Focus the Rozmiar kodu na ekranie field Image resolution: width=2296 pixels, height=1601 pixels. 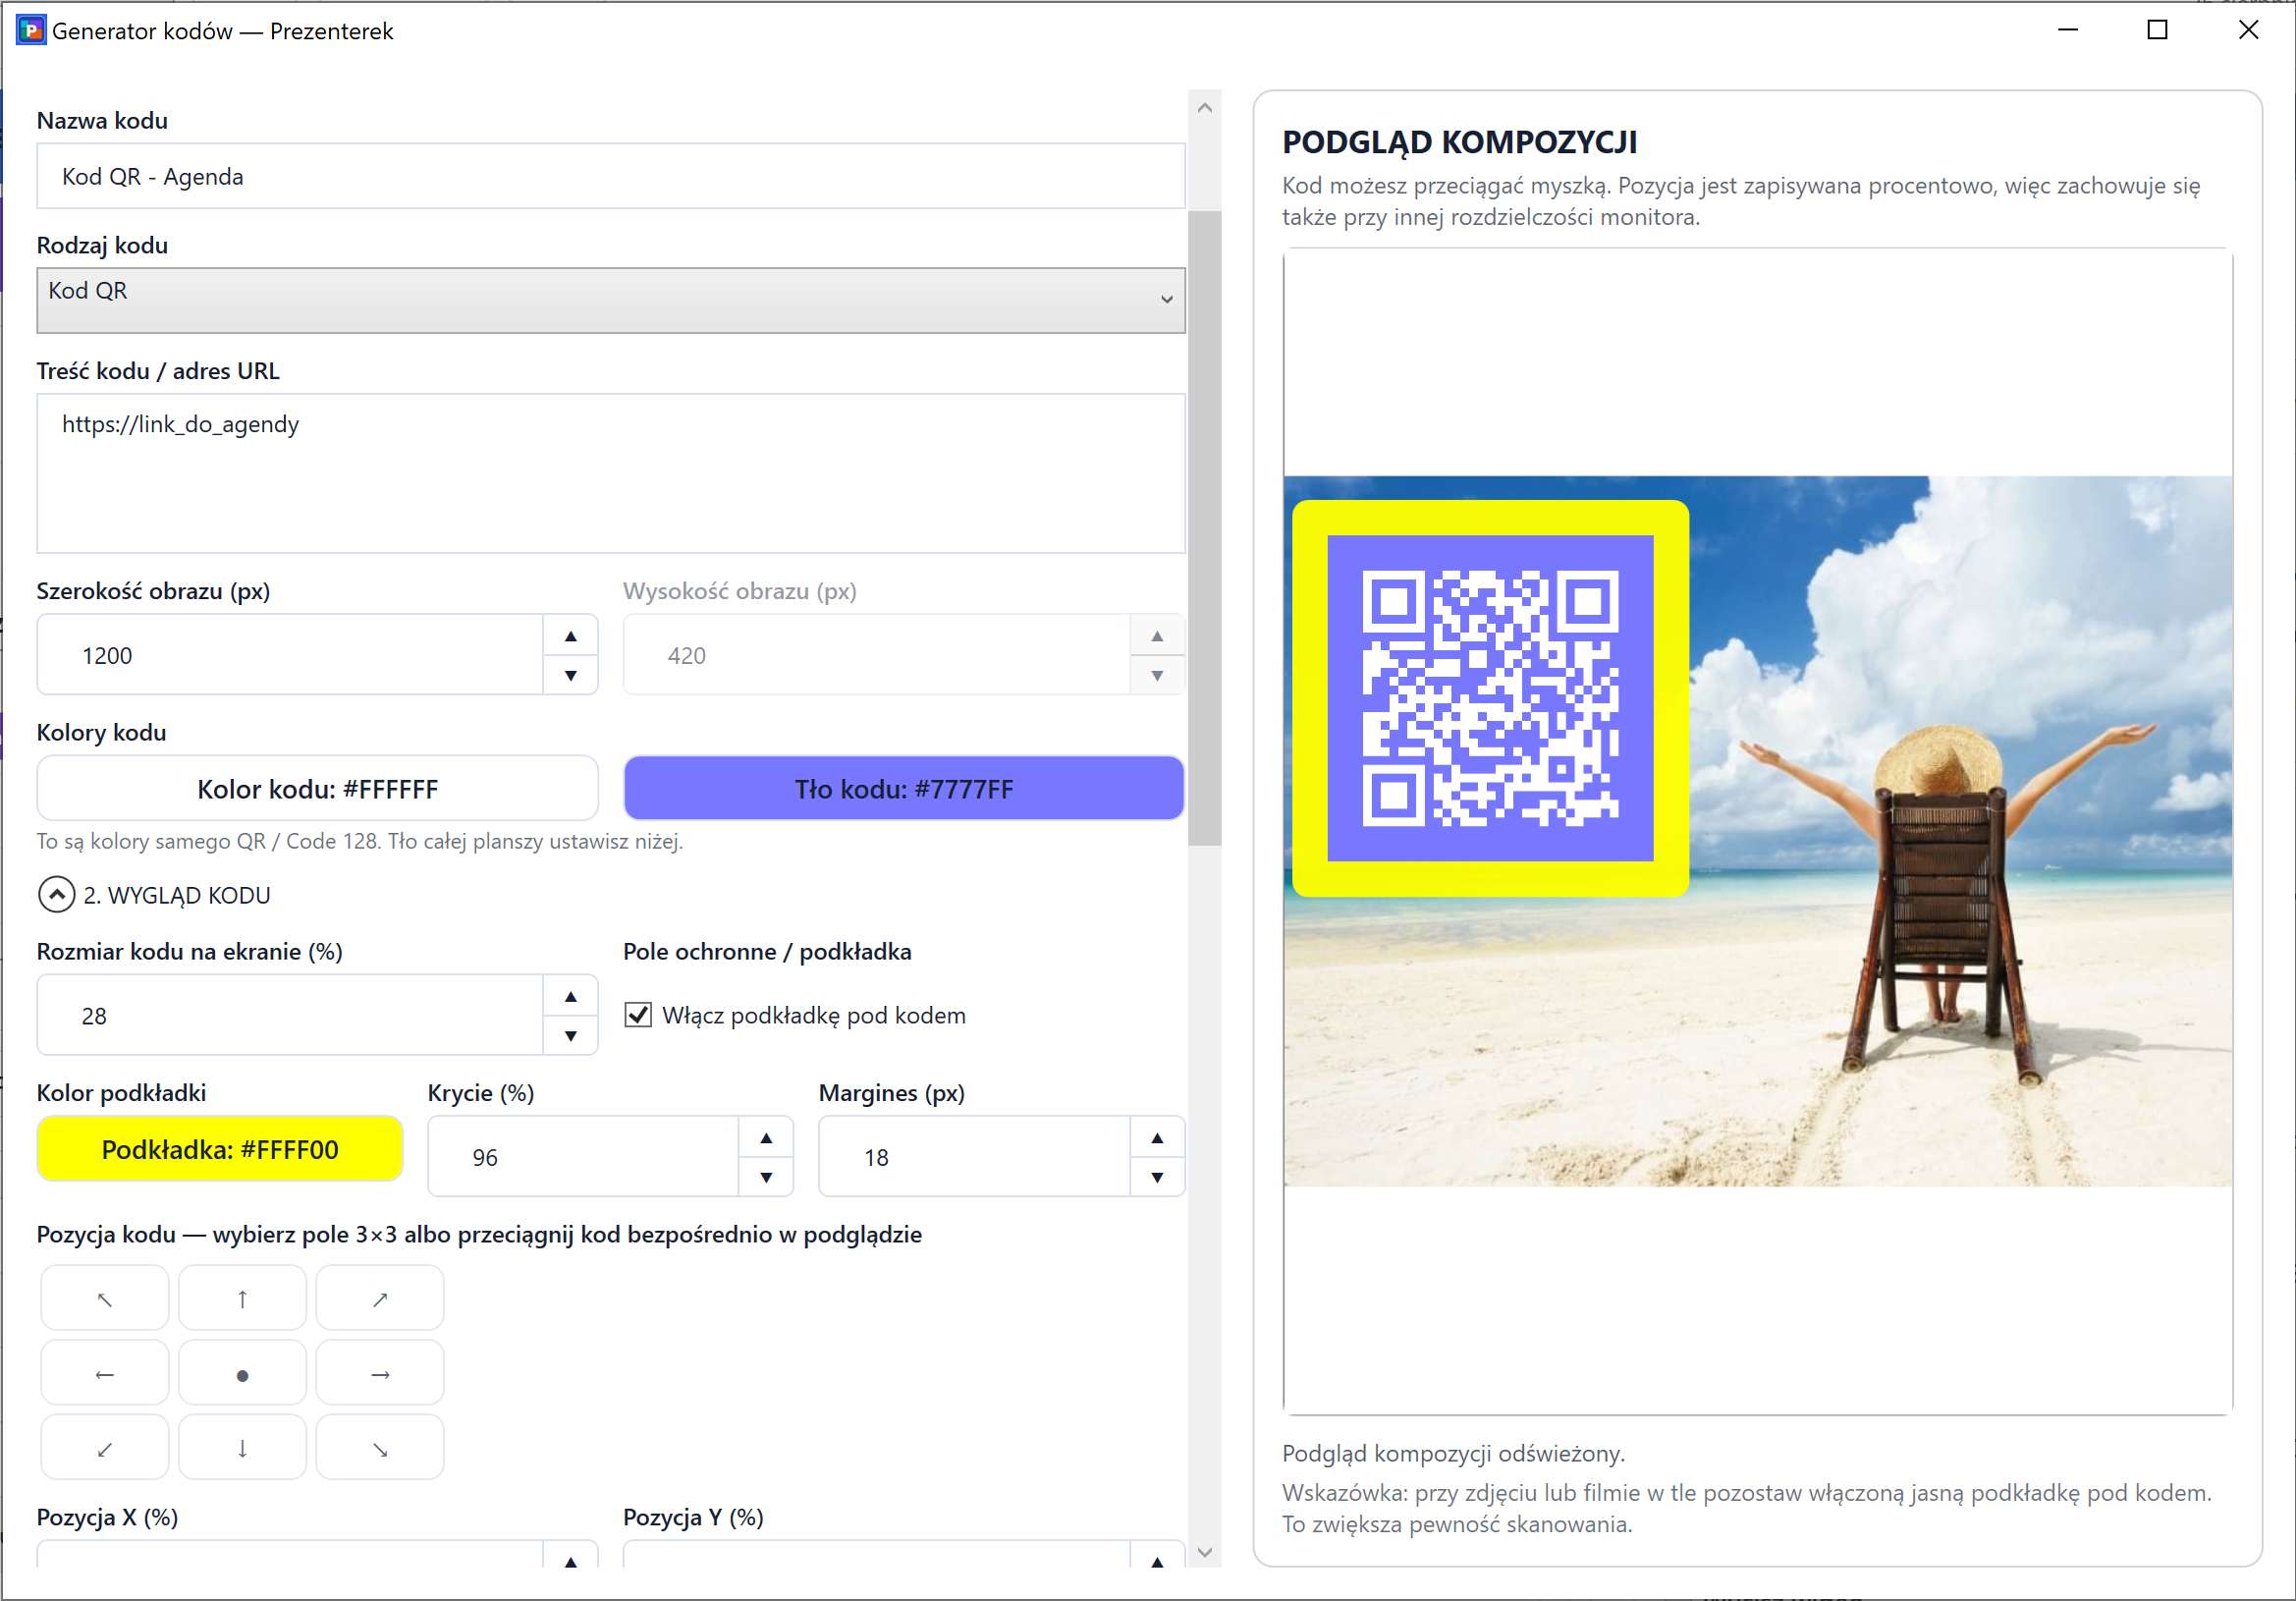290,1015
